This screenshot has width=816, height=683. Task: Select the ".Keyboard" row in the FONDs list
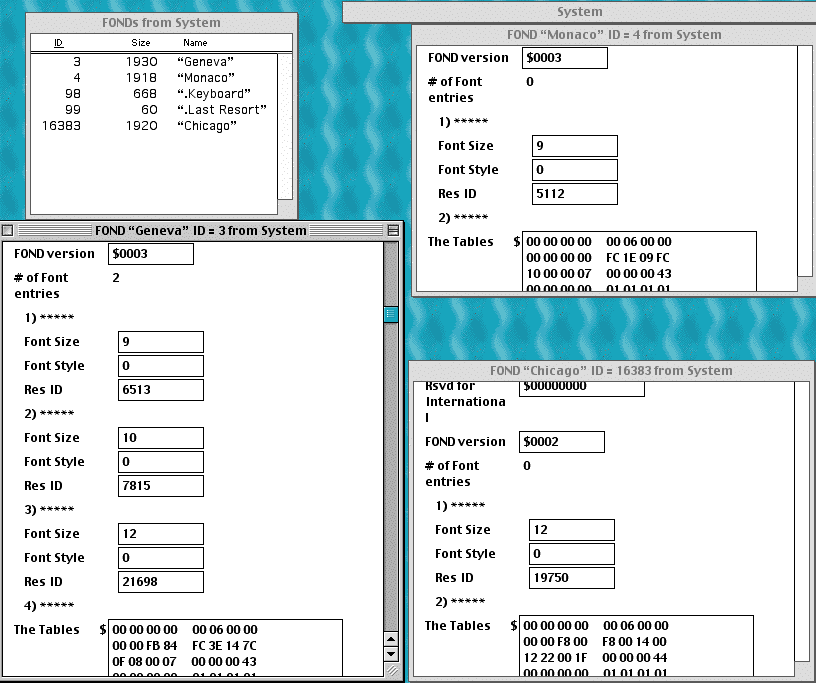[x=154, y=94]
